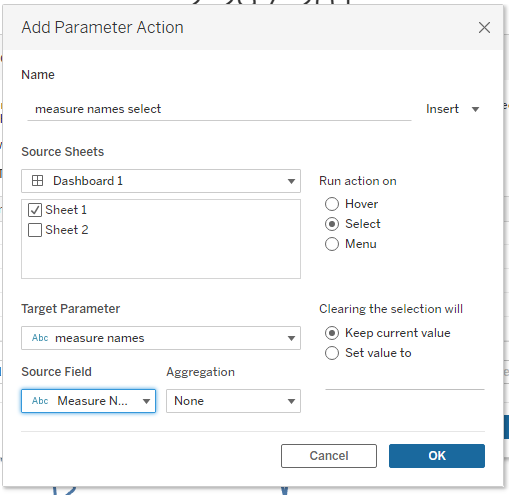Click the Cancel button
This screenshot has height=495, width=509.
click(329, 456)
